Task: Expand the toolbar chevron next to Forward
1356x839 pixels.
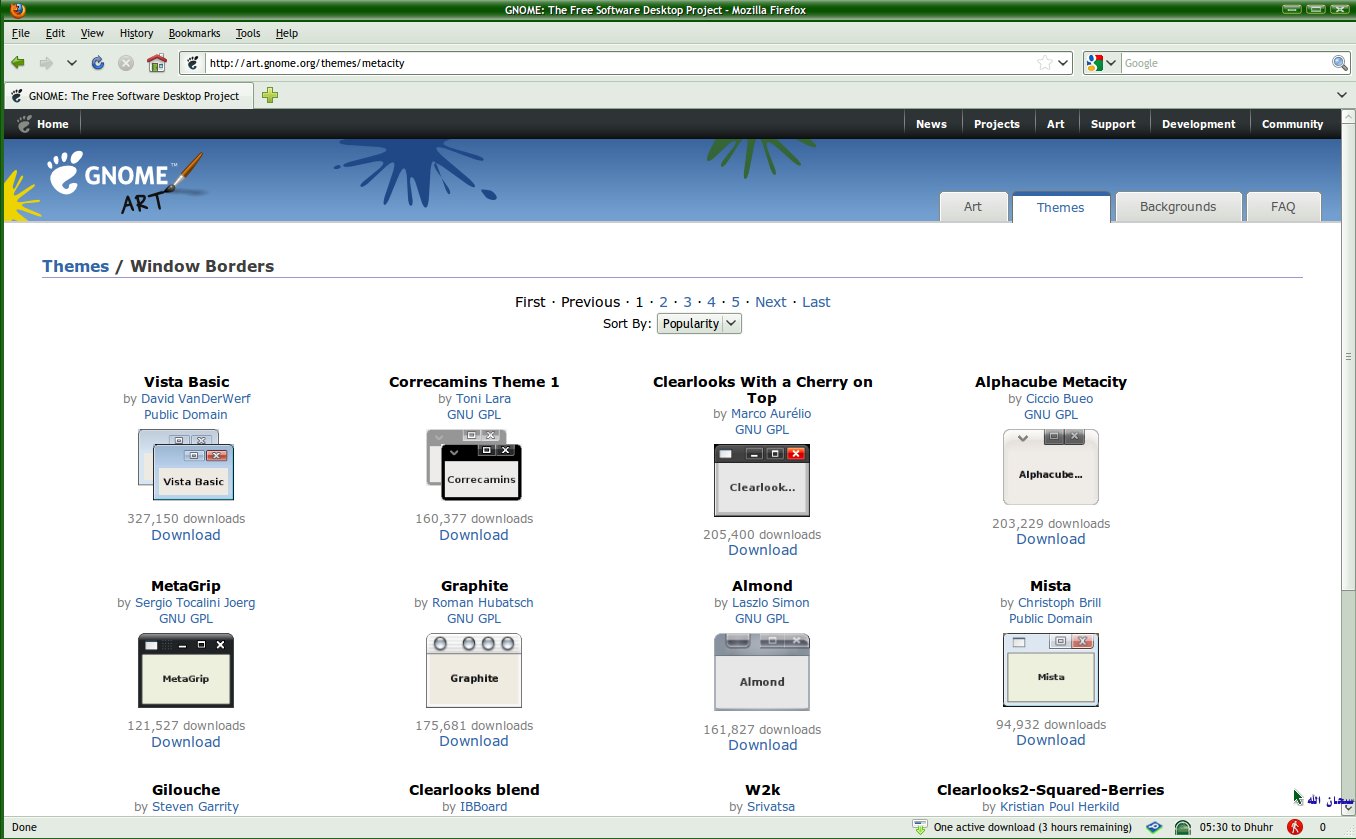Action: point(71,62)
